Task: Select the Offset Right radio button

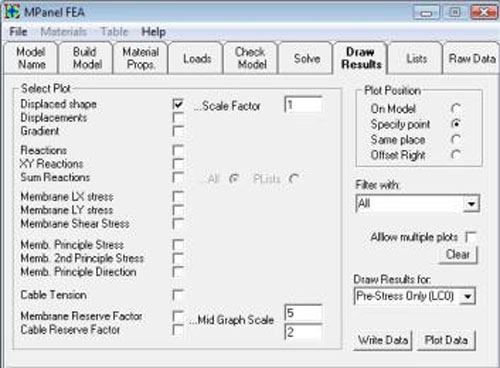Action: [x=456, y=155]
